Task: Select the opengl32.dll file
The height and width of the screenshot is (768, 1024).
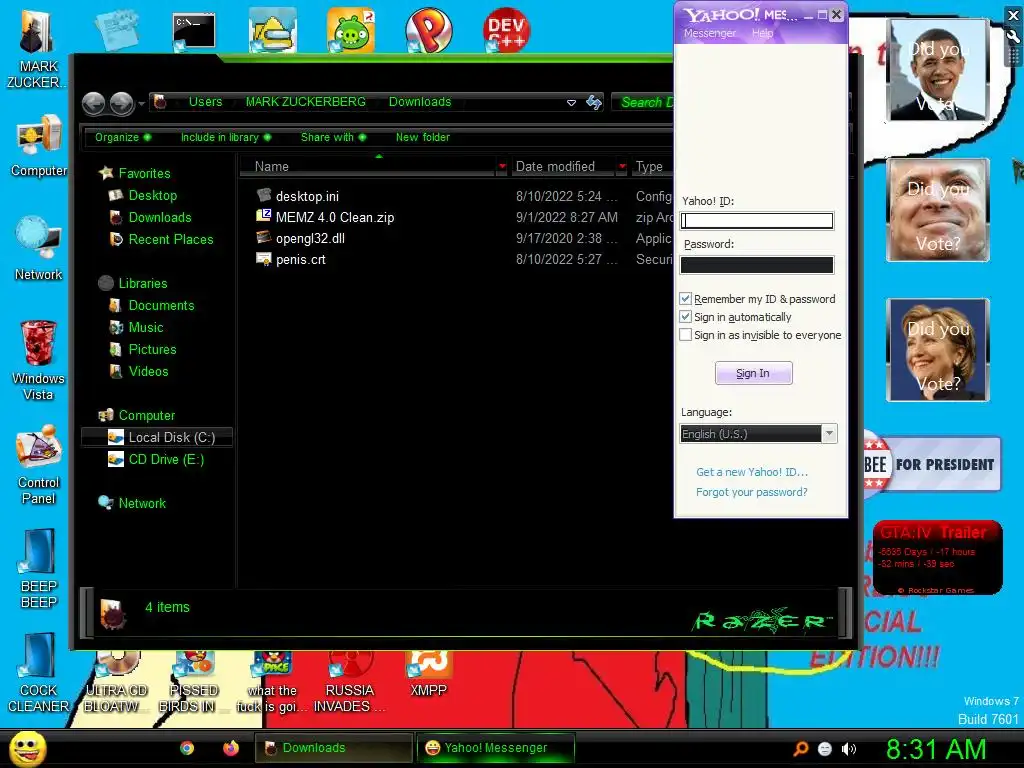Action: 310,238
